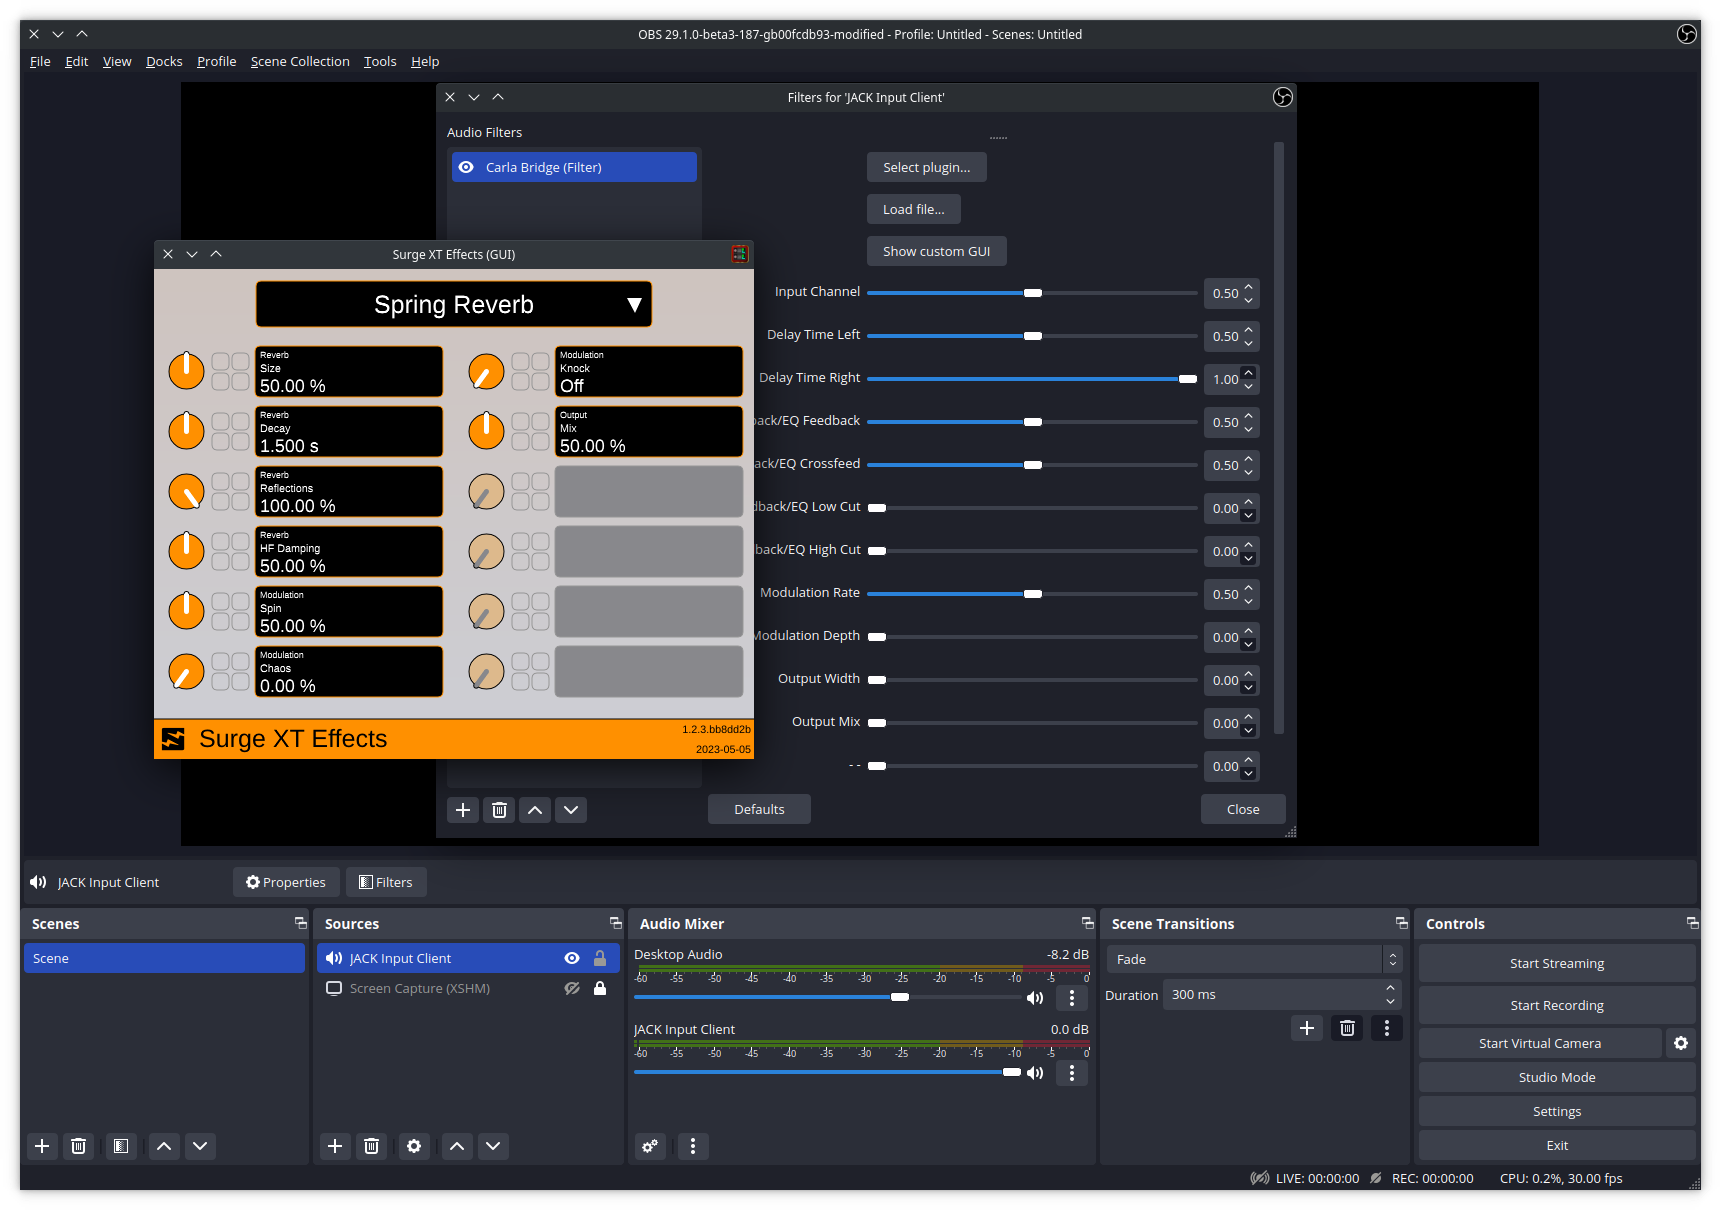Adjust the Modulation Rate slider
The height and width of the screenshot is (1210, 1721).
pos(1032,594)
